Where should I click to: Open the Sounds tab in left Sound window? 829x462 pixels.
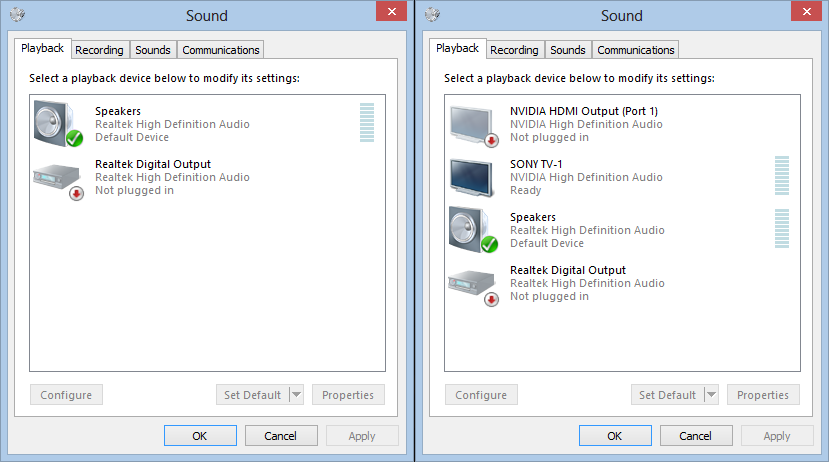153,50
